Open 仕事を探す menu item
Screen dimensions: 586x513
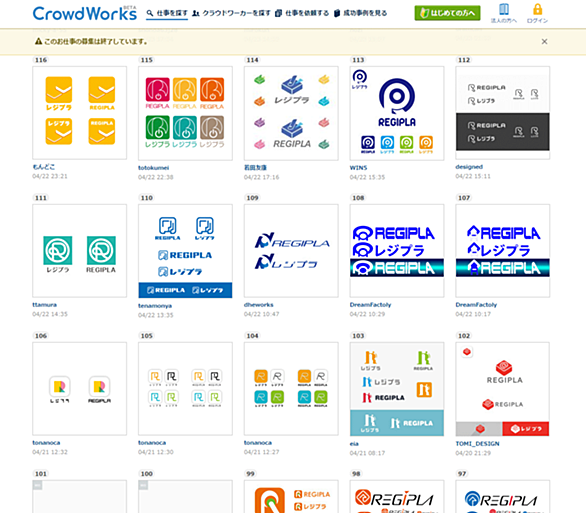[x=167, y=13]
